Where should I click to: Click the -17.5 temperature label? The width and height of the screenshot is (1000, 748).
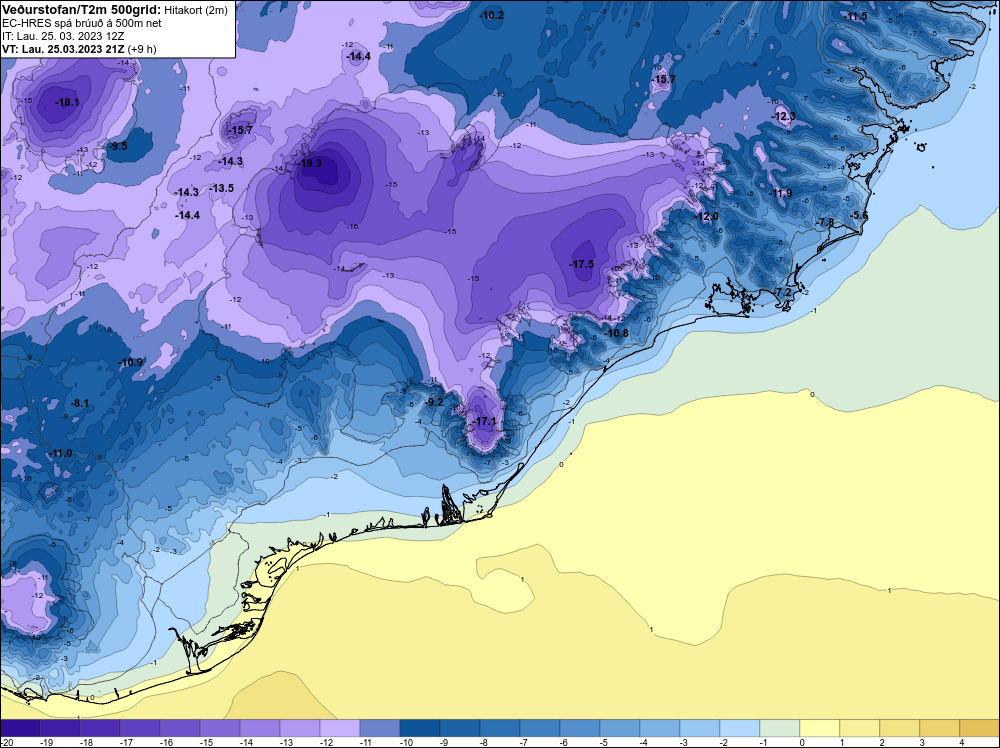click(x=582, y=264)
